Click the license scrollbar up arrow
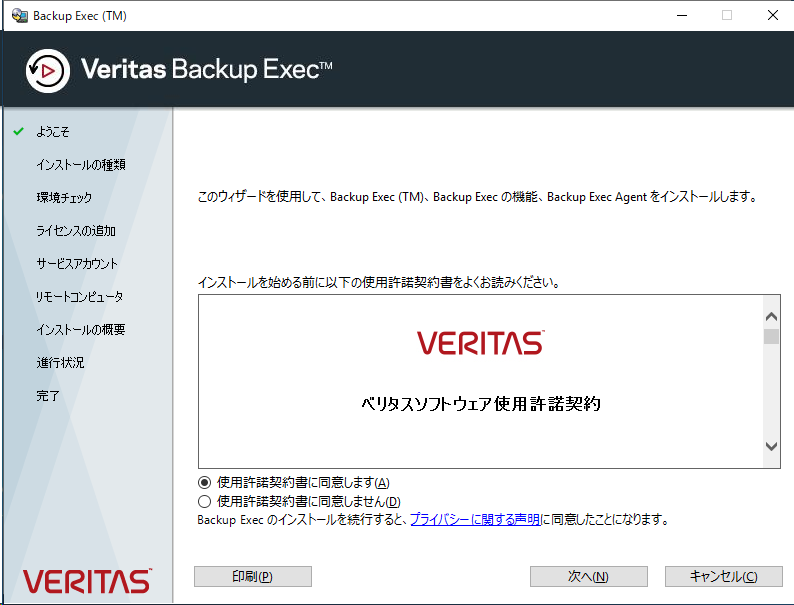 point(771,316)
